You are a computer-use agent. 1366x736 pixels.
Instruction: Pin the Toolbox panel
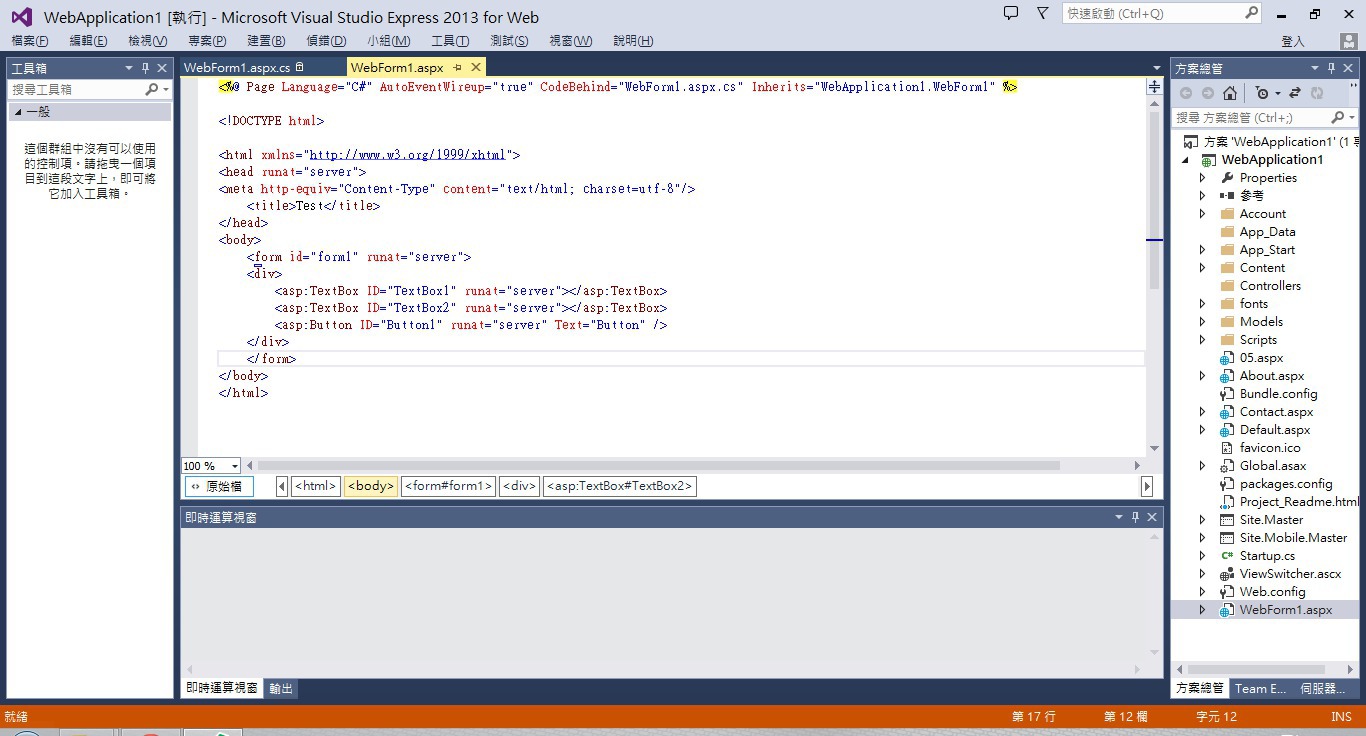[145, 68]
